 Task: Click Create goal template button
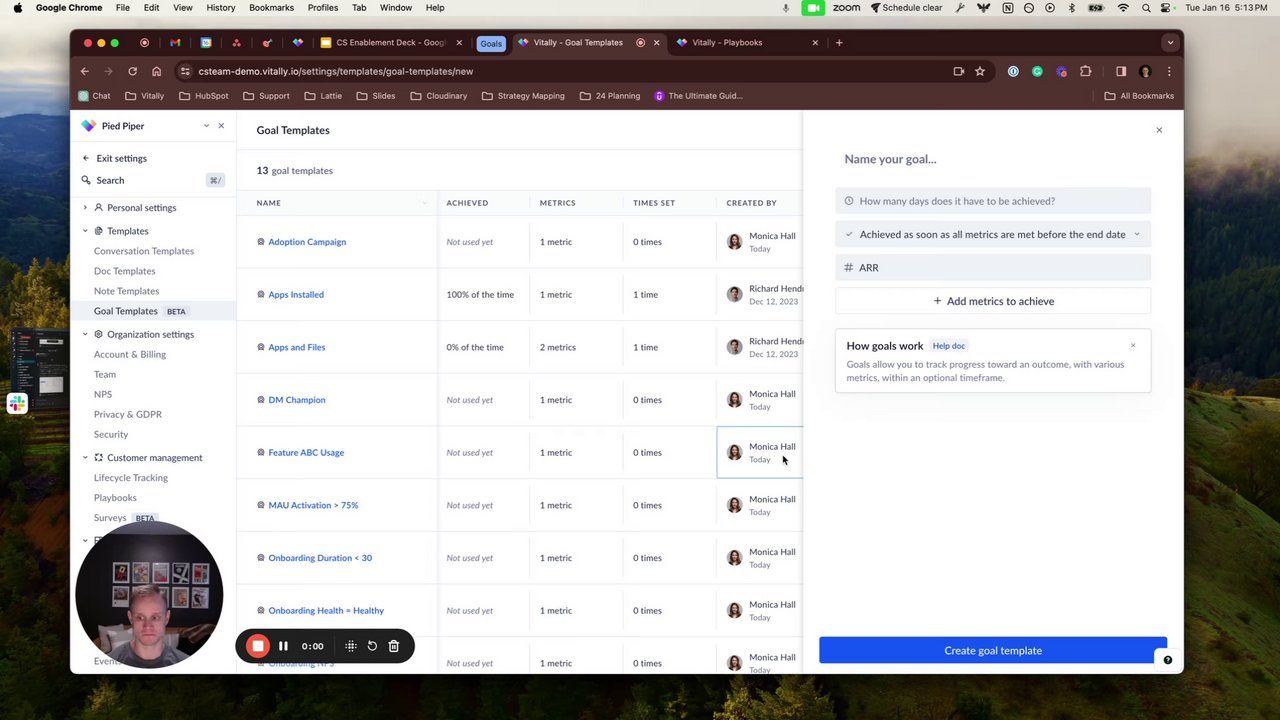click(x=993, y=650)
